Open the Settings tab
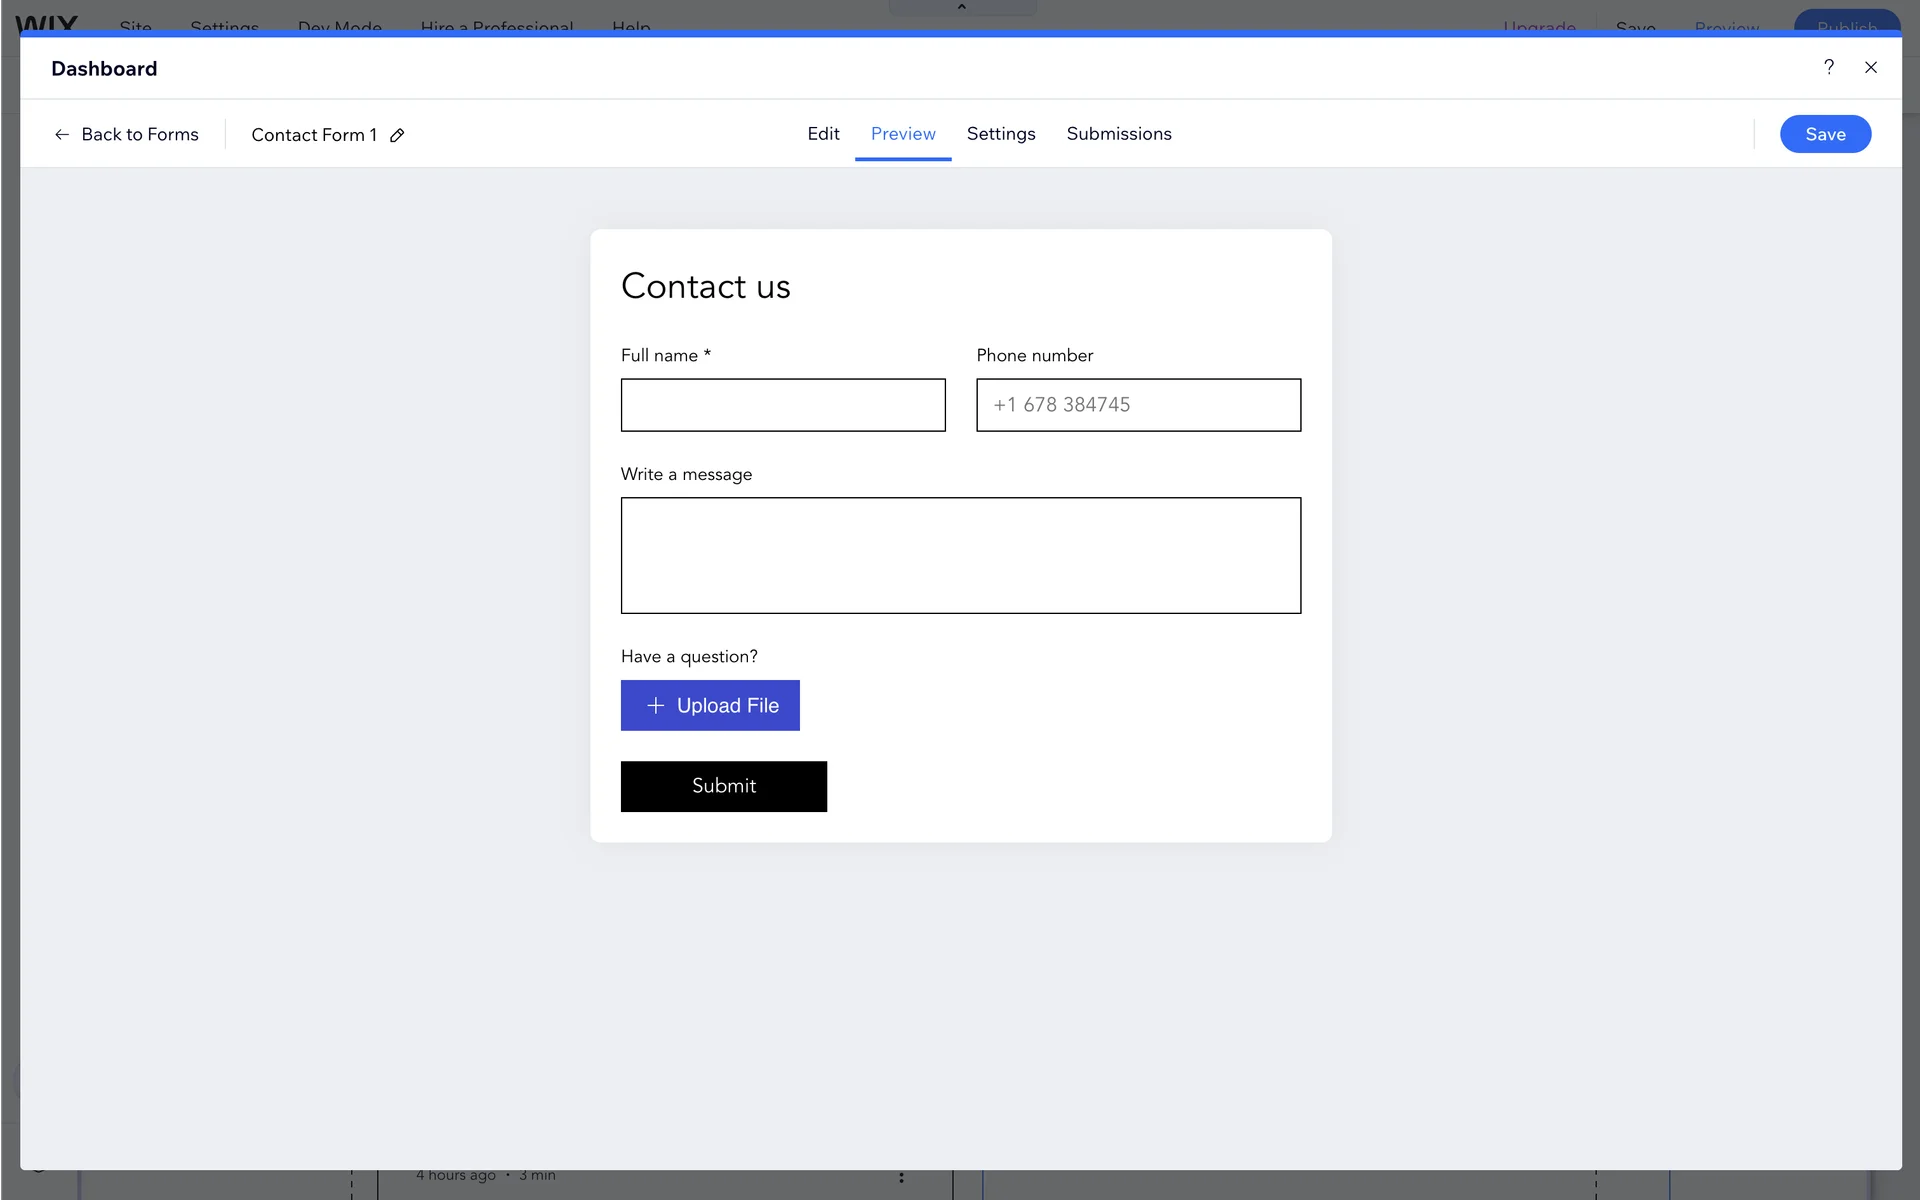Screen dimensions: 1920x1200 pos(1000,134)
